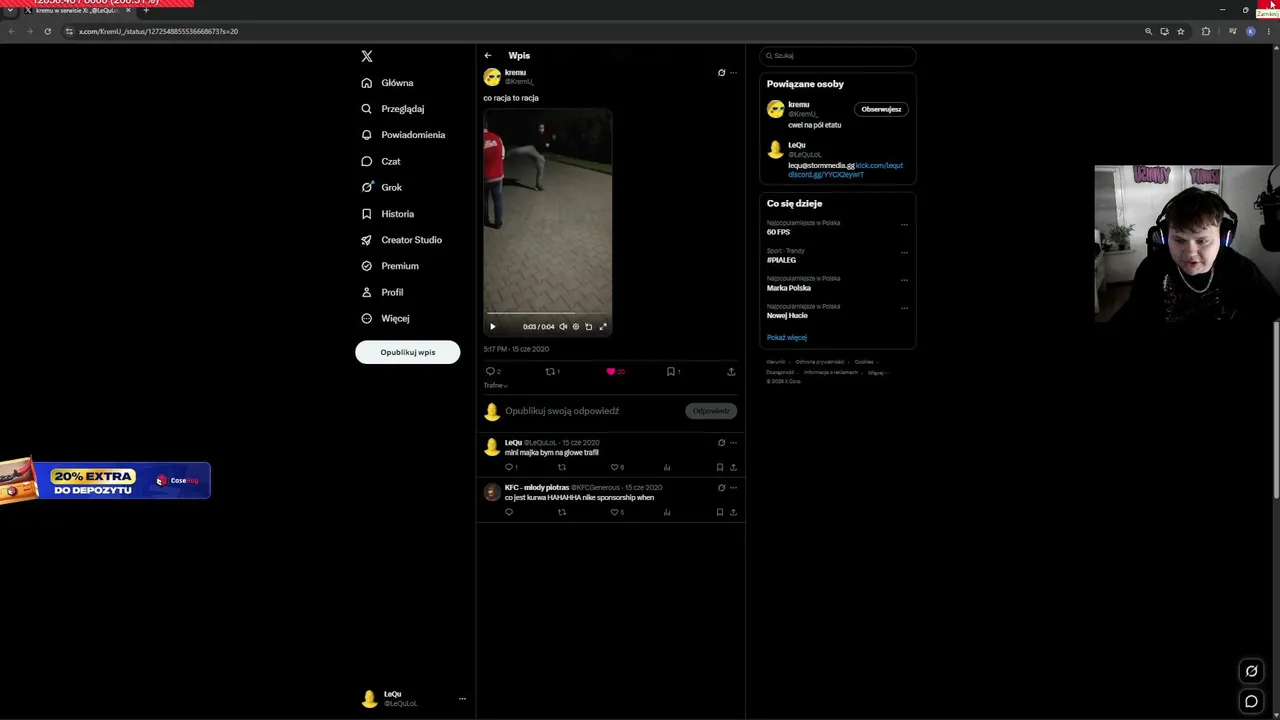Open the discord.gg link in LeQu's bio

[x=825, y=175]
